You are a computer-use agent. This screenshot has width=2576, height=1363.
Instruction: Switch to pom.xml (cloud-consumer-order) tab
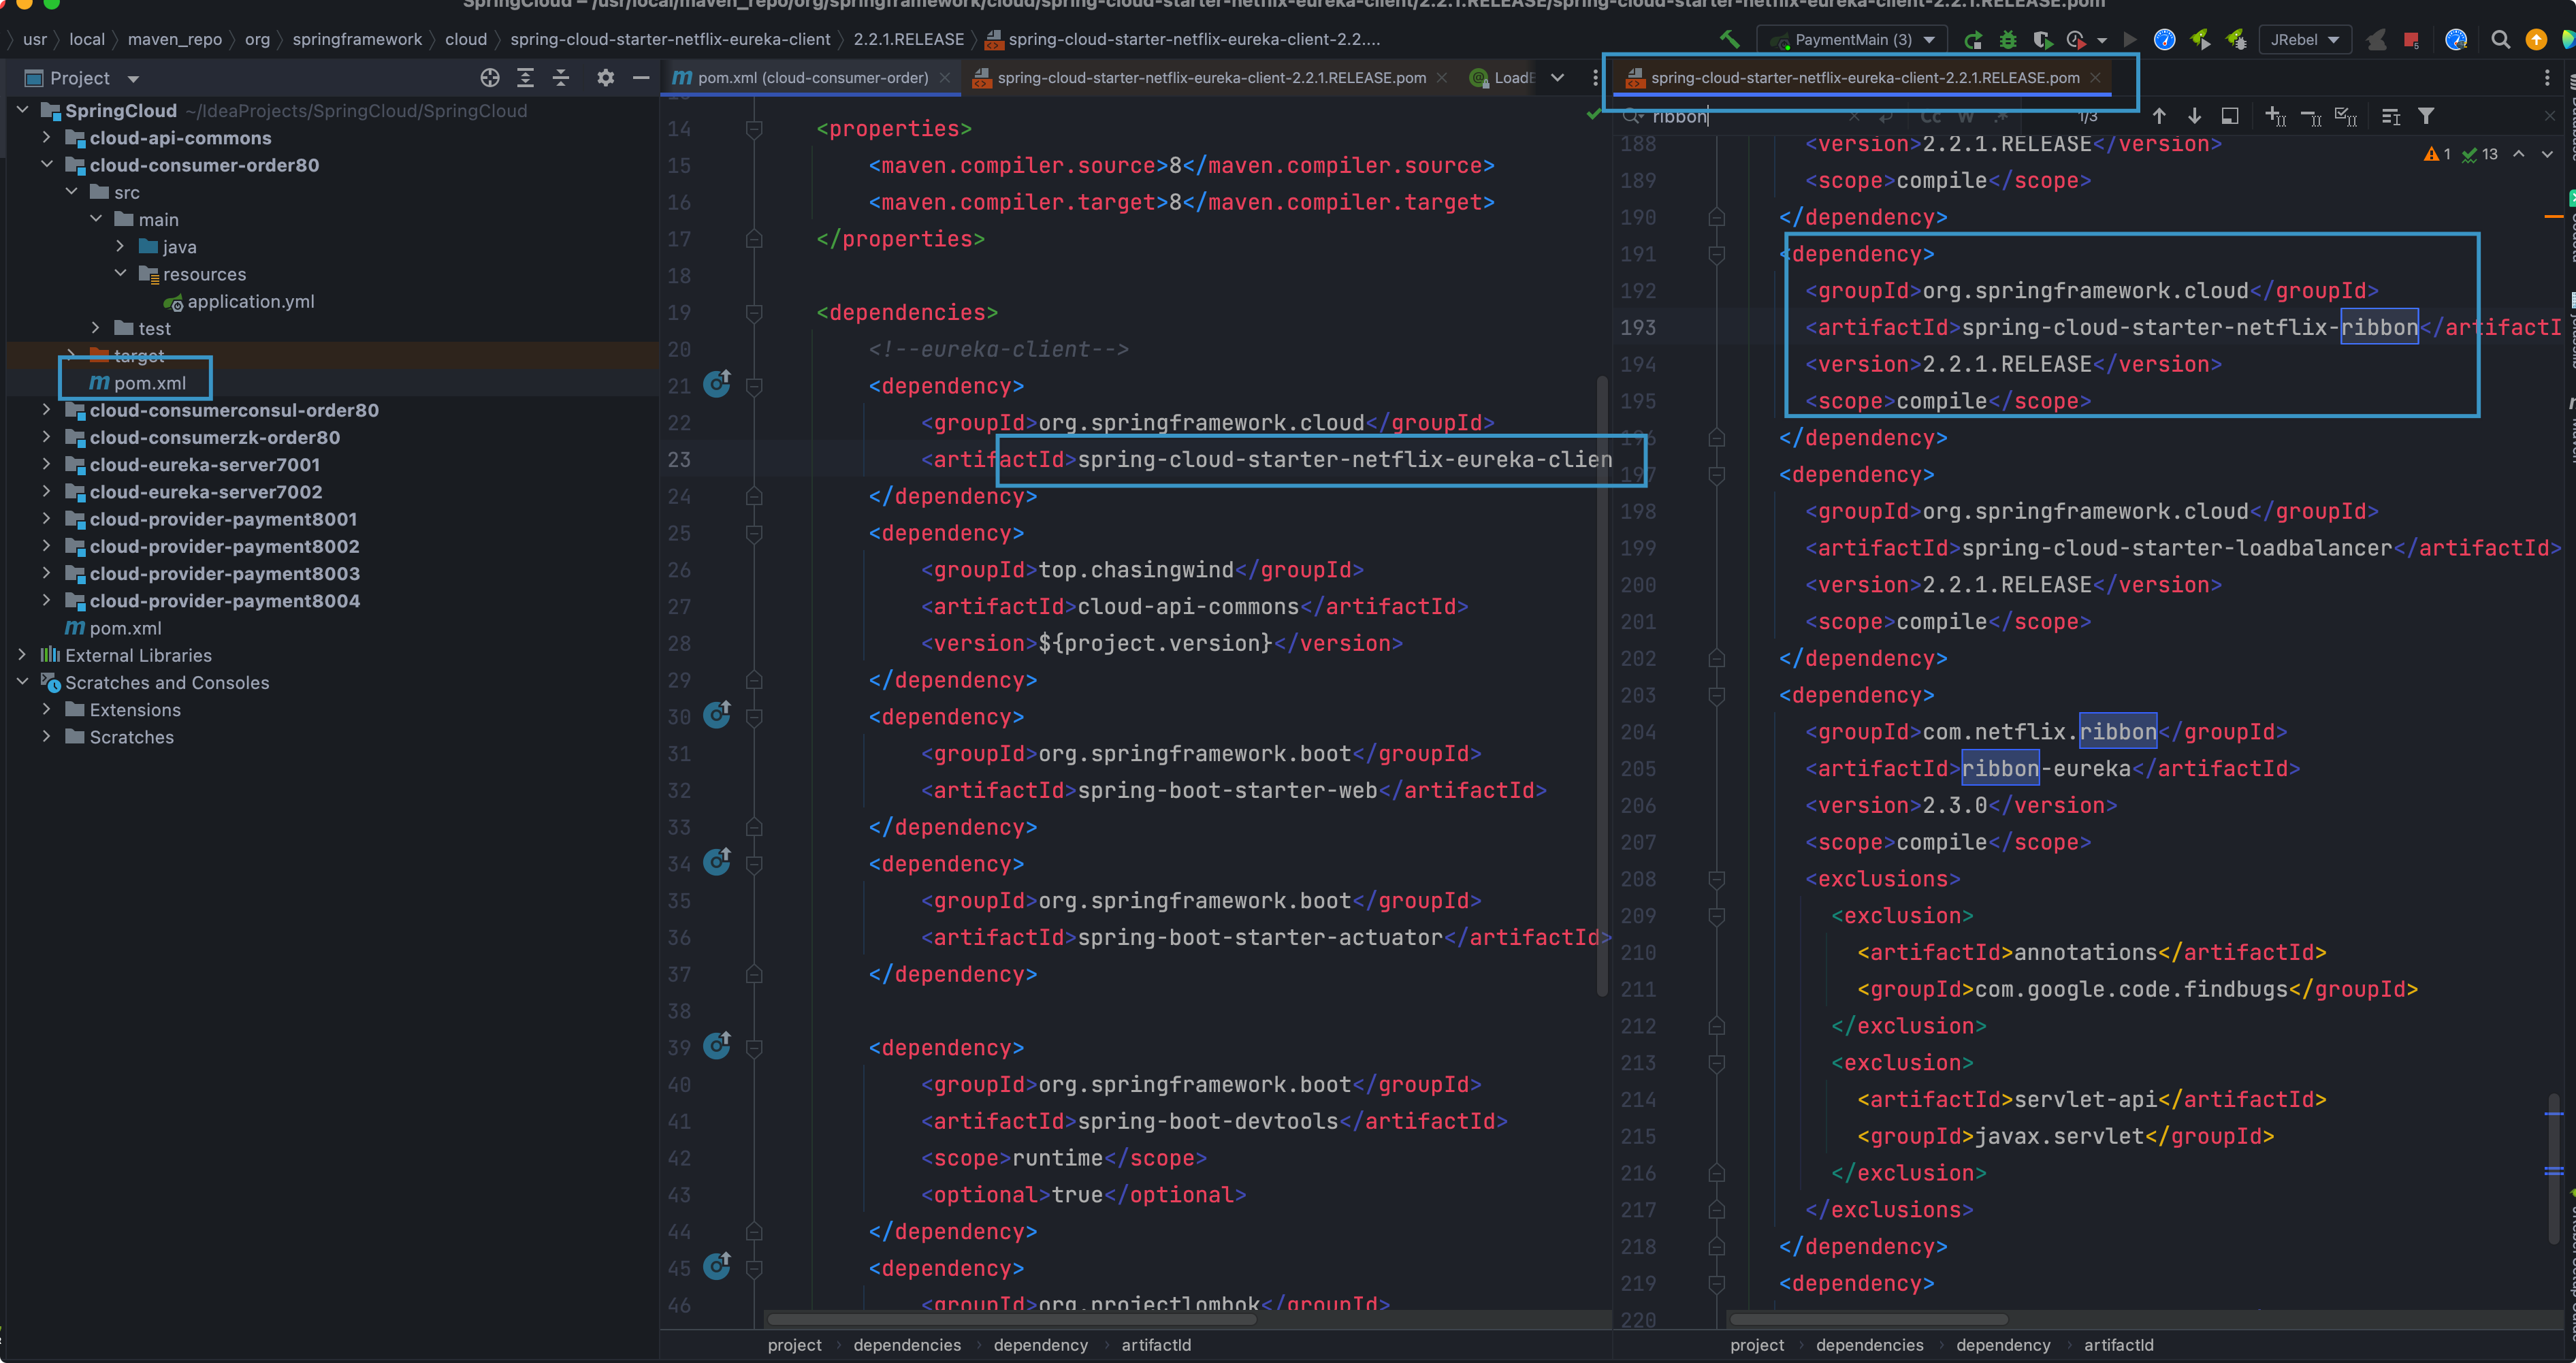(812, 78)
